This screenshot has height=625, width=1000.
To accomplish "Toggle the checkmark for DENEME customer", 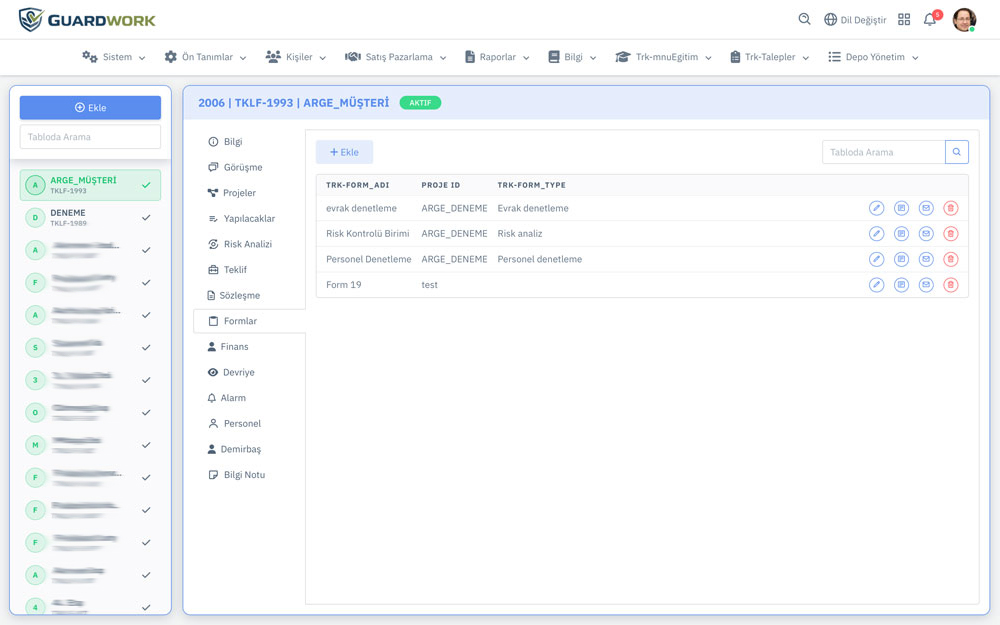I will coord(146,218).
